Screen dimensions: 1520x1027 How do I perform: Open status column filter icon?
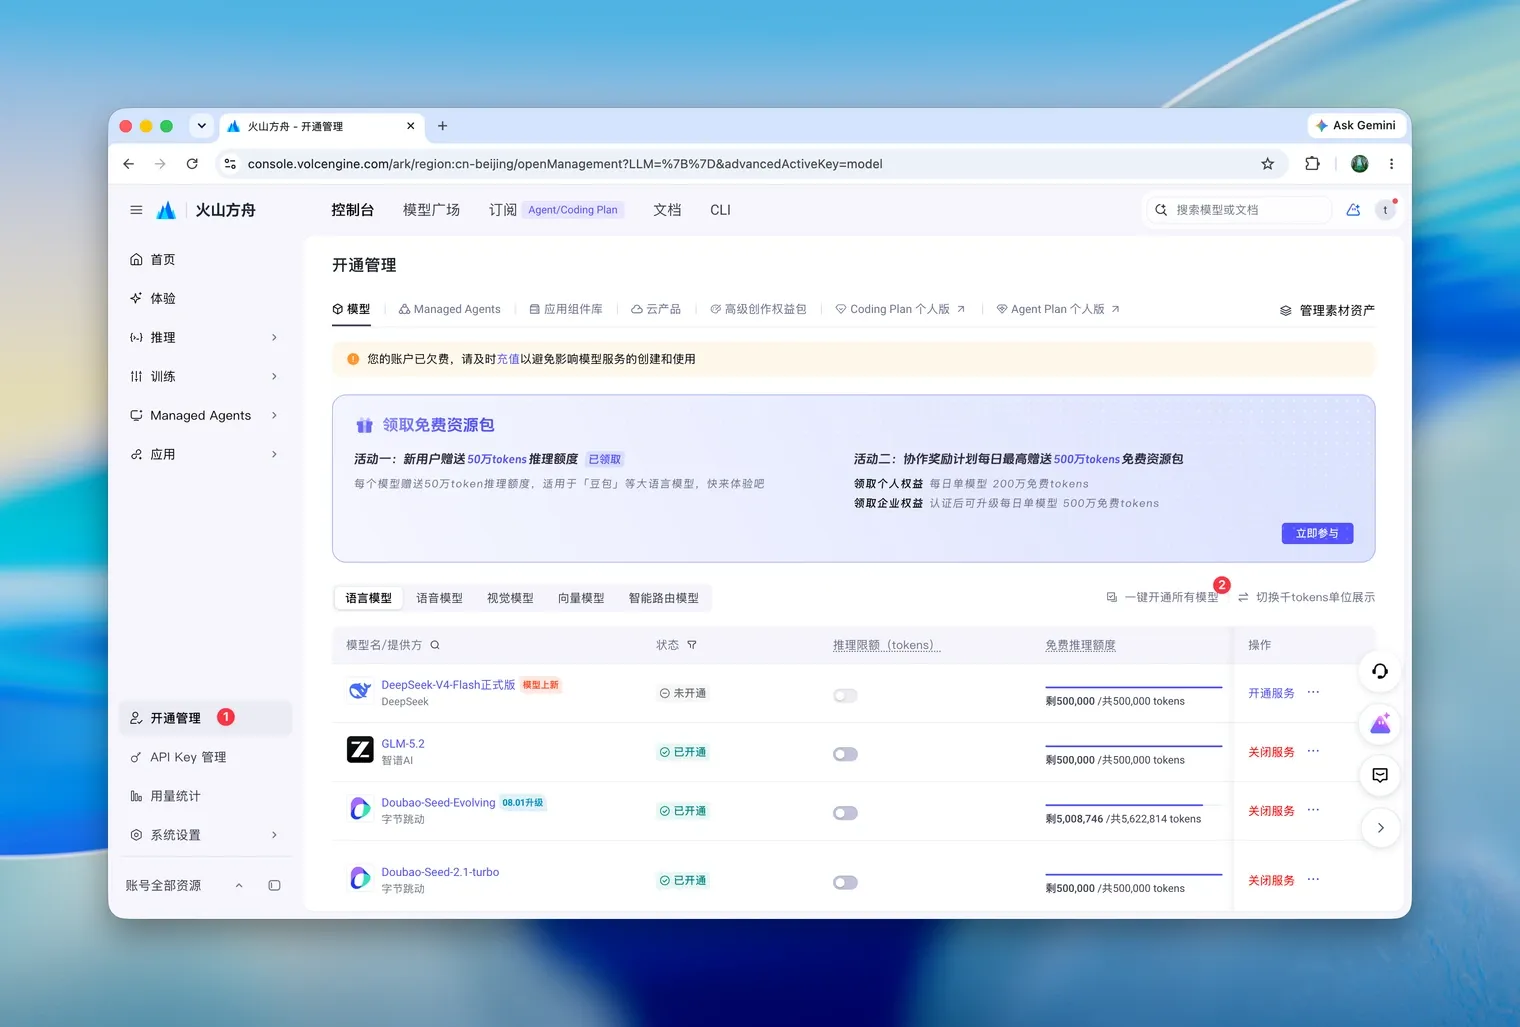click(x=692, y=645)
